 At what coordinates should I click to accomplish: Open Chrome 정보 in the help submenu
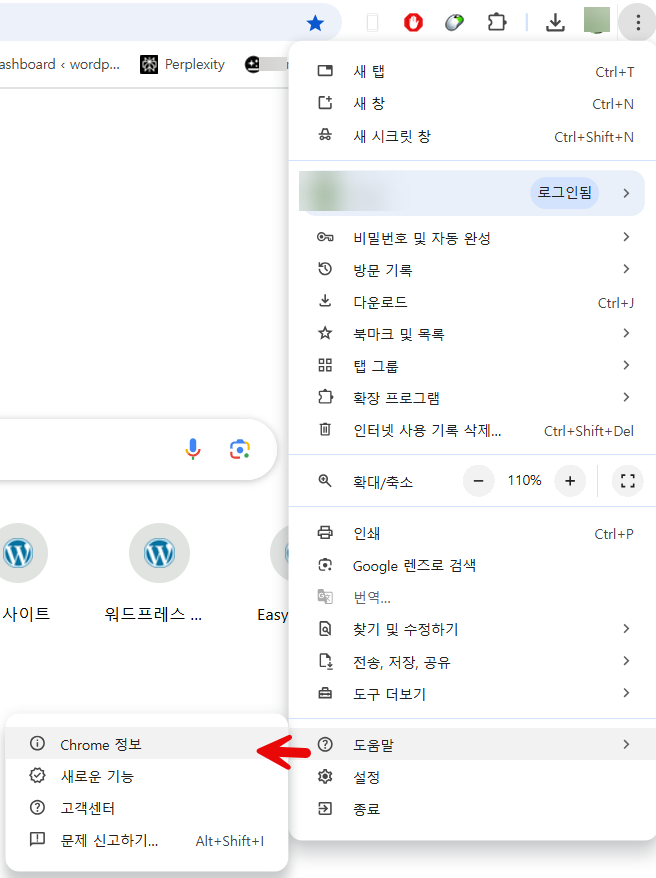[x=147, y=744]
